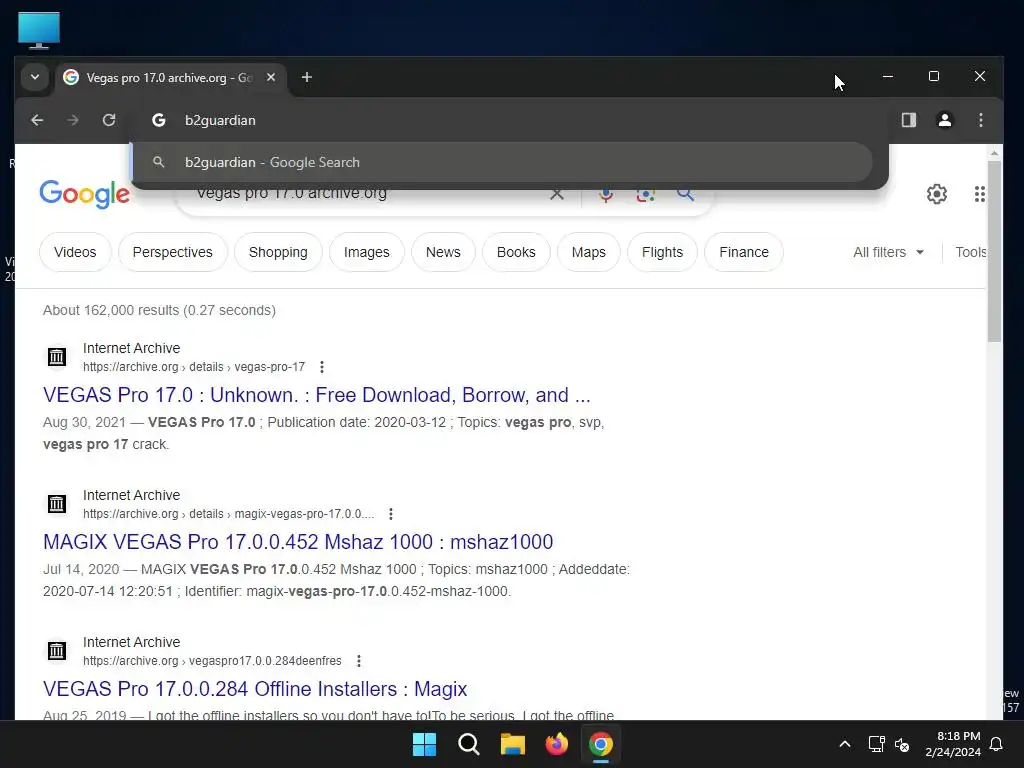
Task: Click Internet Archive favicon of MAGIX result
Action: click(57, 504)
